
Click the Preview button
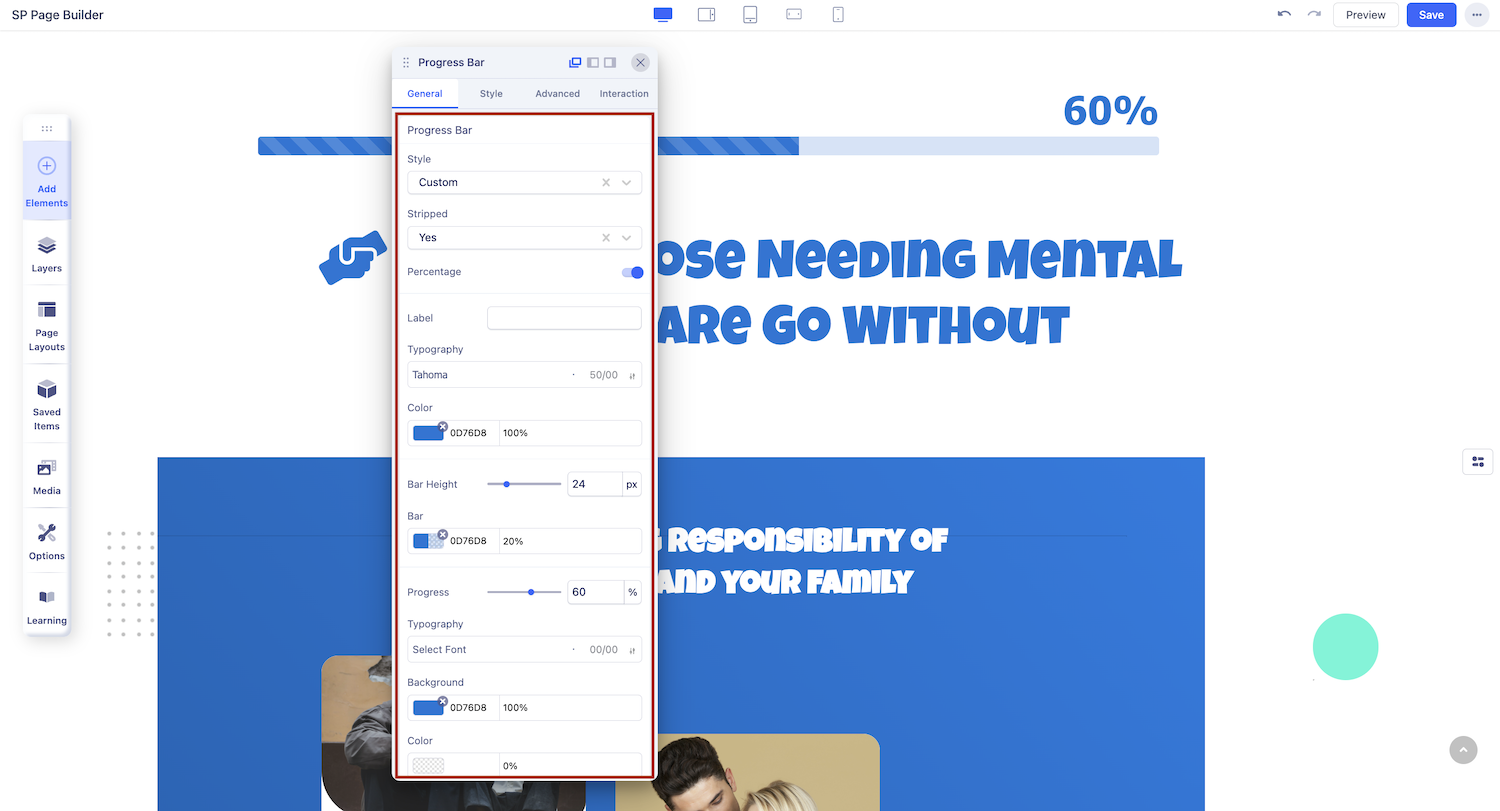(x=1365, y=15)
